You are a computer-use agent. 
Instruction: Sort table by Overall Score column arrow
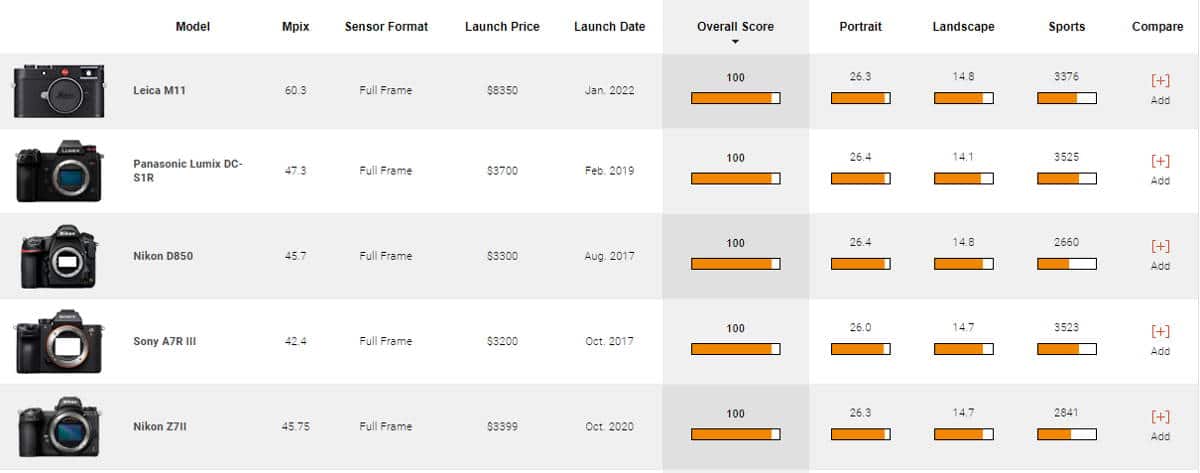(735, 42)
